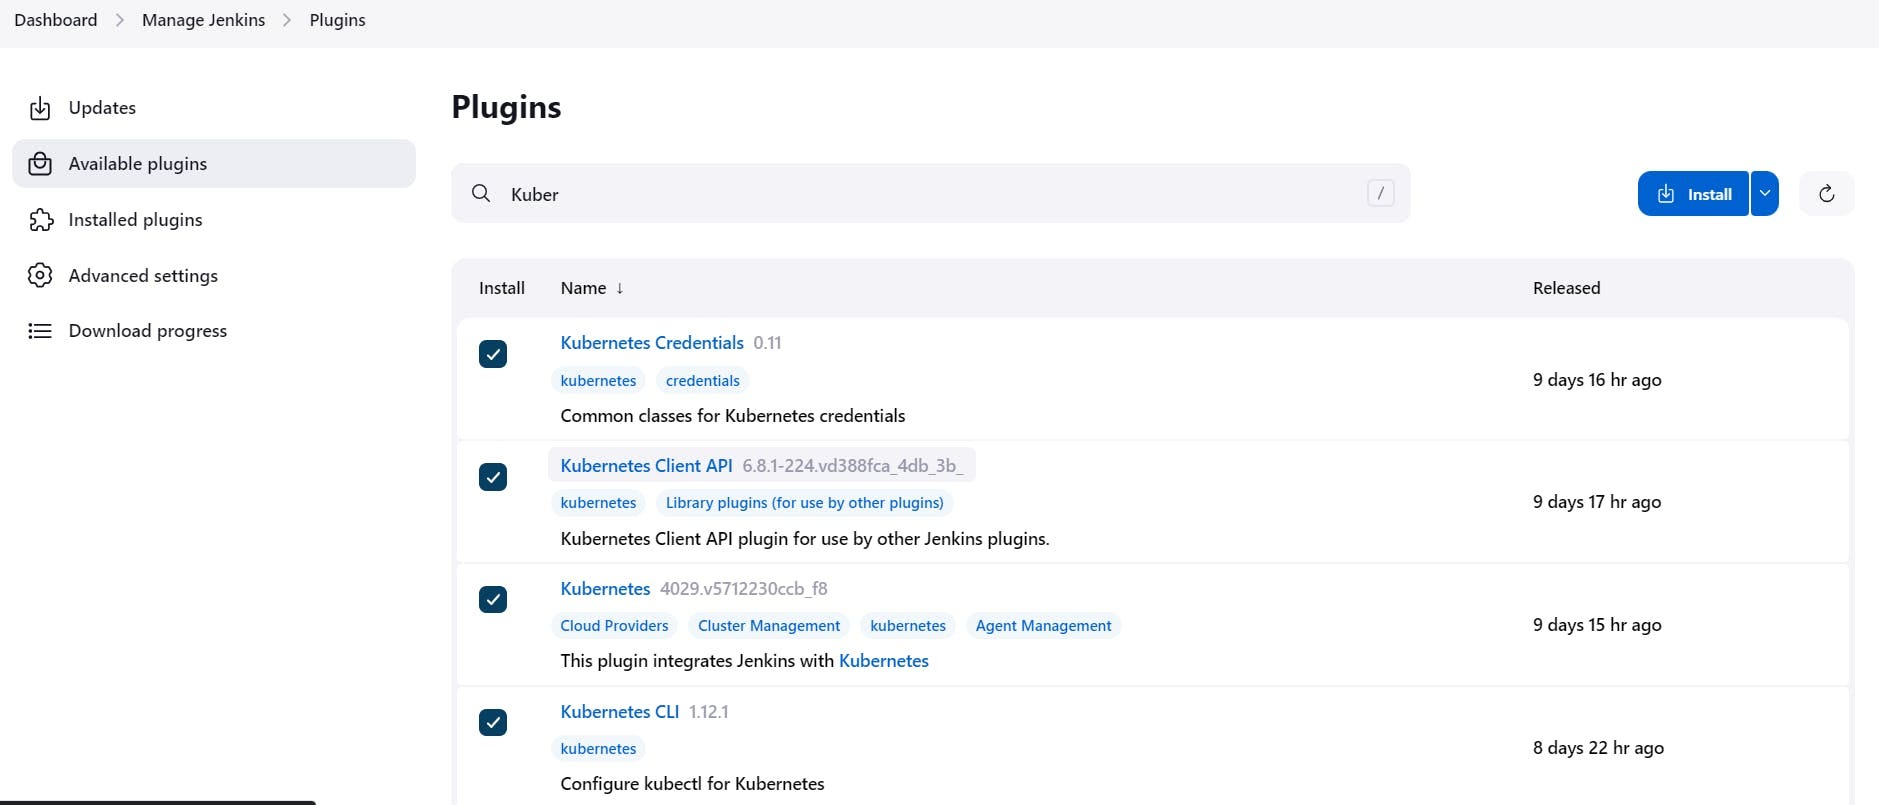Image resolution: width=1879 pixels, height=805 pixels.
Task: Click the blue Install button
Action: [x=1693, y=193]
